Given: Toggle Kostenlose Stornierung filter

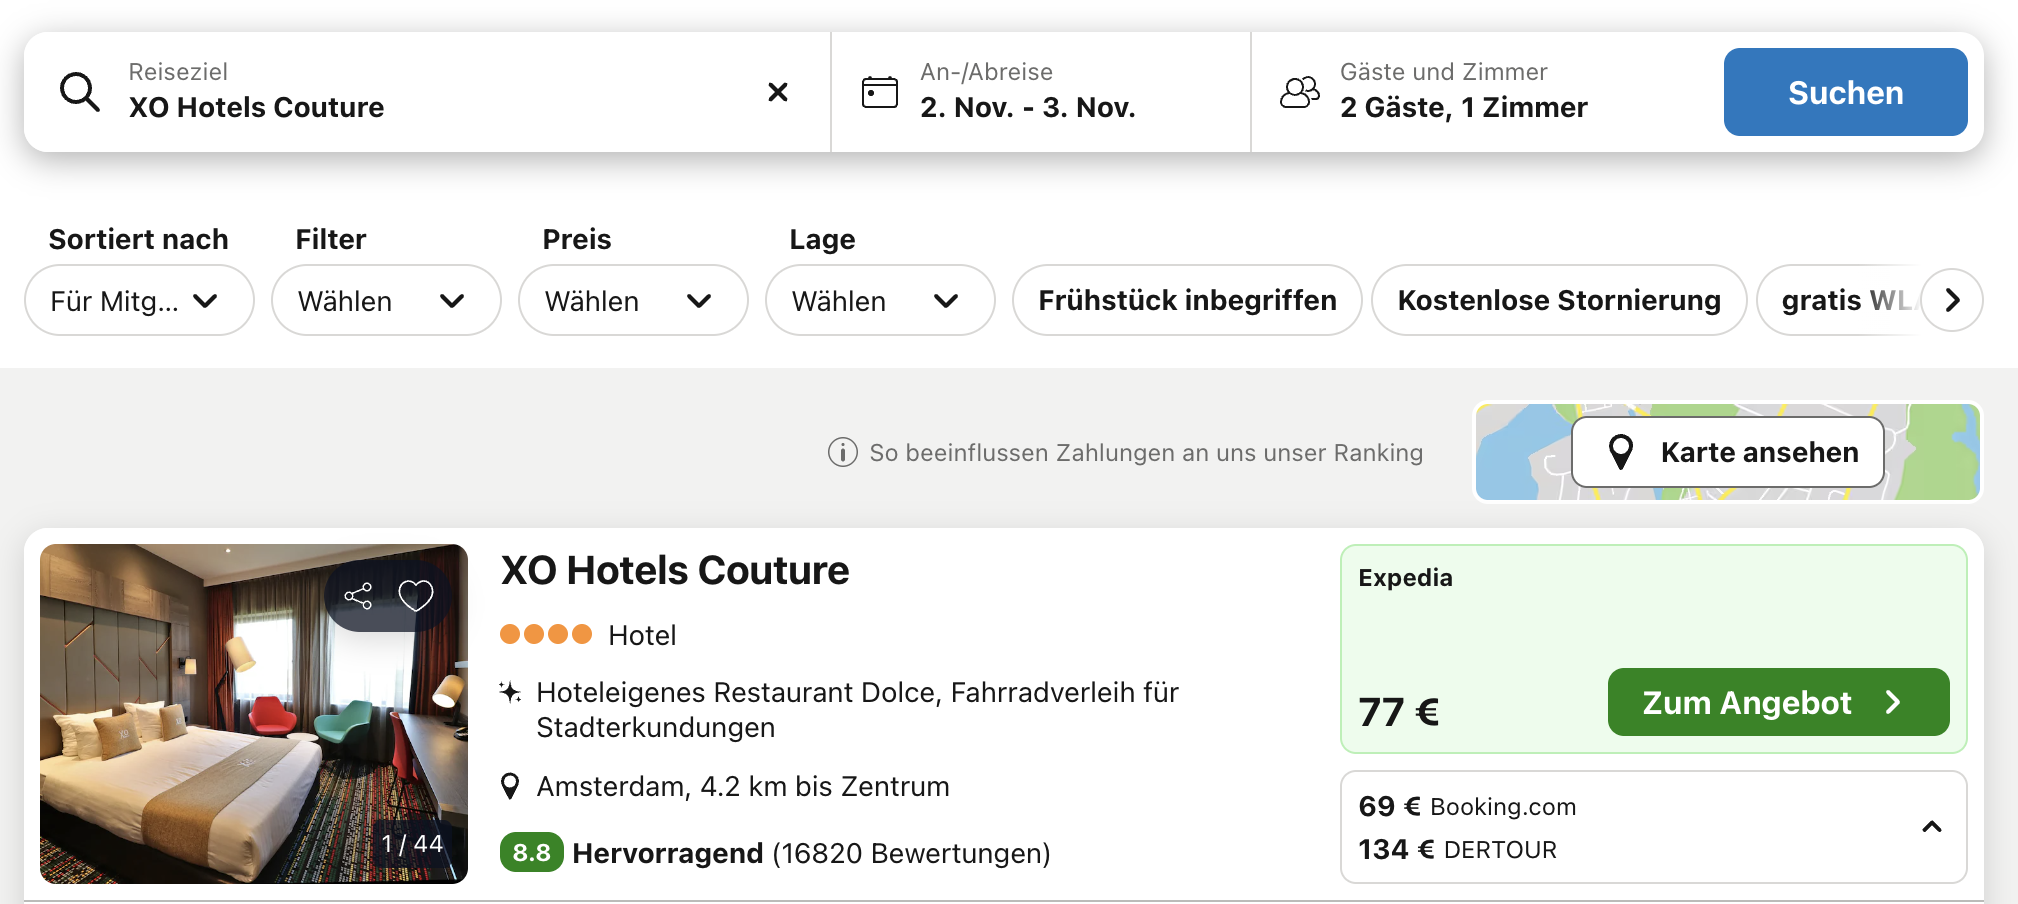Looking at the screenshot, I should (x=1559, y=300).
